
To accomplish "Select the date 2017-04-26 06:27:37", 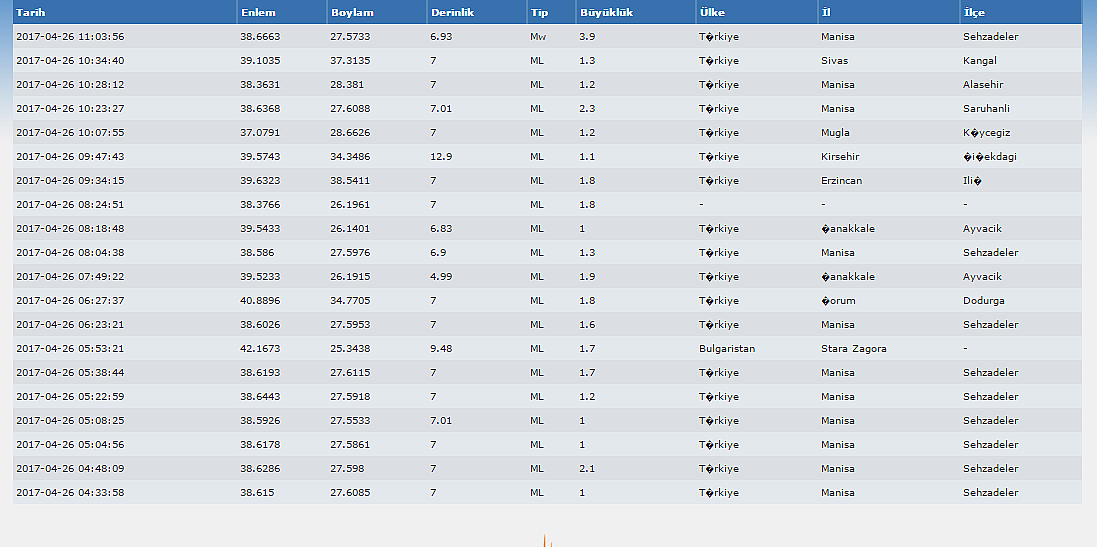I will click(70, 300).
